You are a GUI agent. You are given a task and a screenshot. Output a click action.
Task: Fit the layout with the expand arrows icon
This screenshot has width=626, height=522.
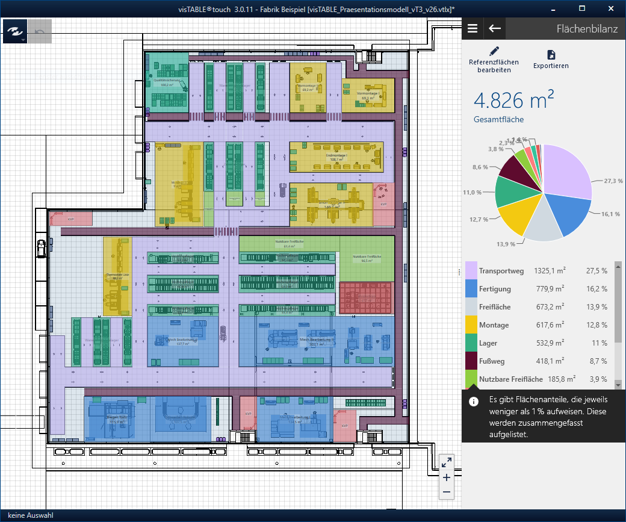(x=447, y=462)
